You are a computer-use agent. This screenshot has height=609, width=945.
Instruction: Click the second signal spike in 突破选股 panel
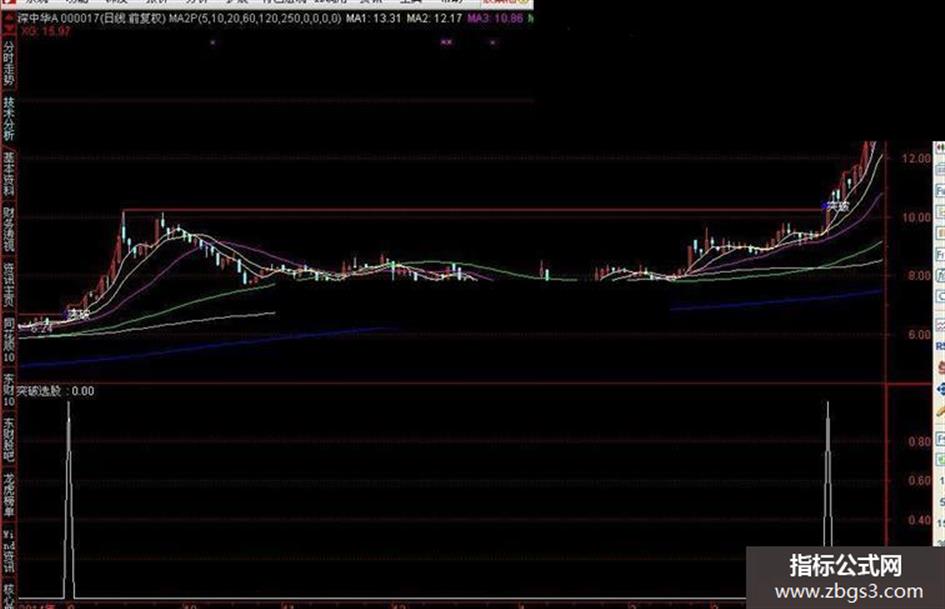(828, 474)
